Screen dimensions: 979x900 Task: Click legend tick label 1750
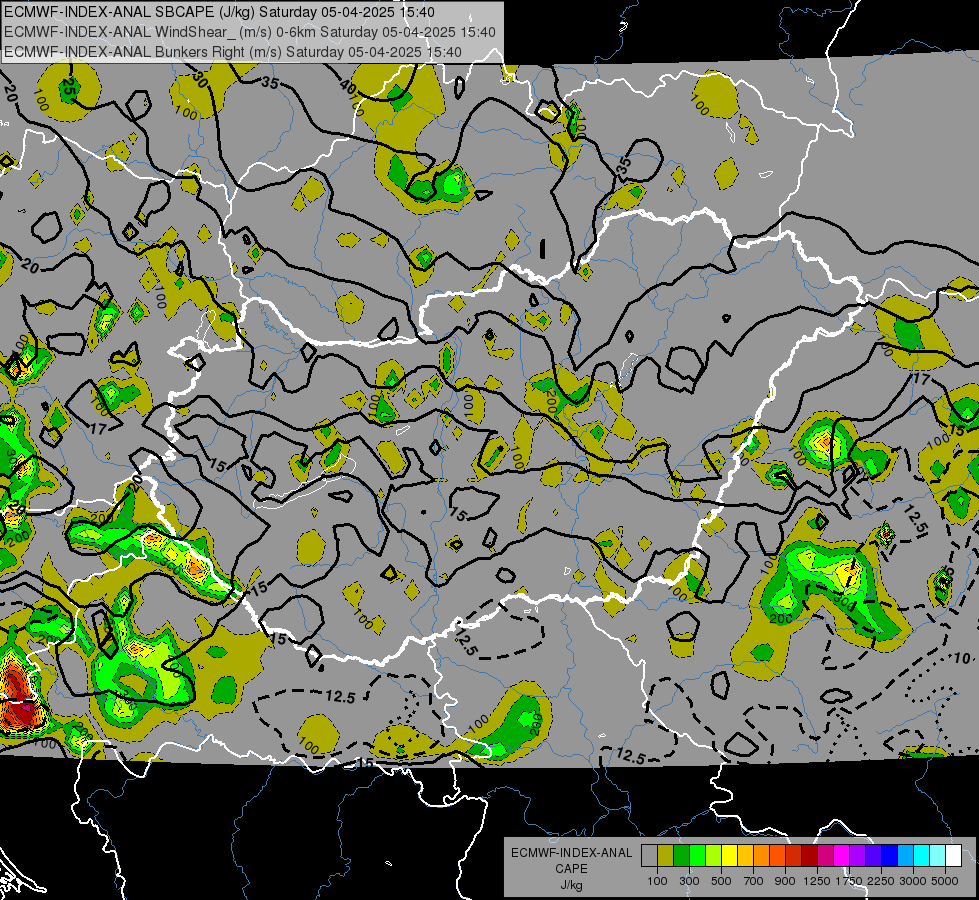pyautogui.click(x=849, y=881)
